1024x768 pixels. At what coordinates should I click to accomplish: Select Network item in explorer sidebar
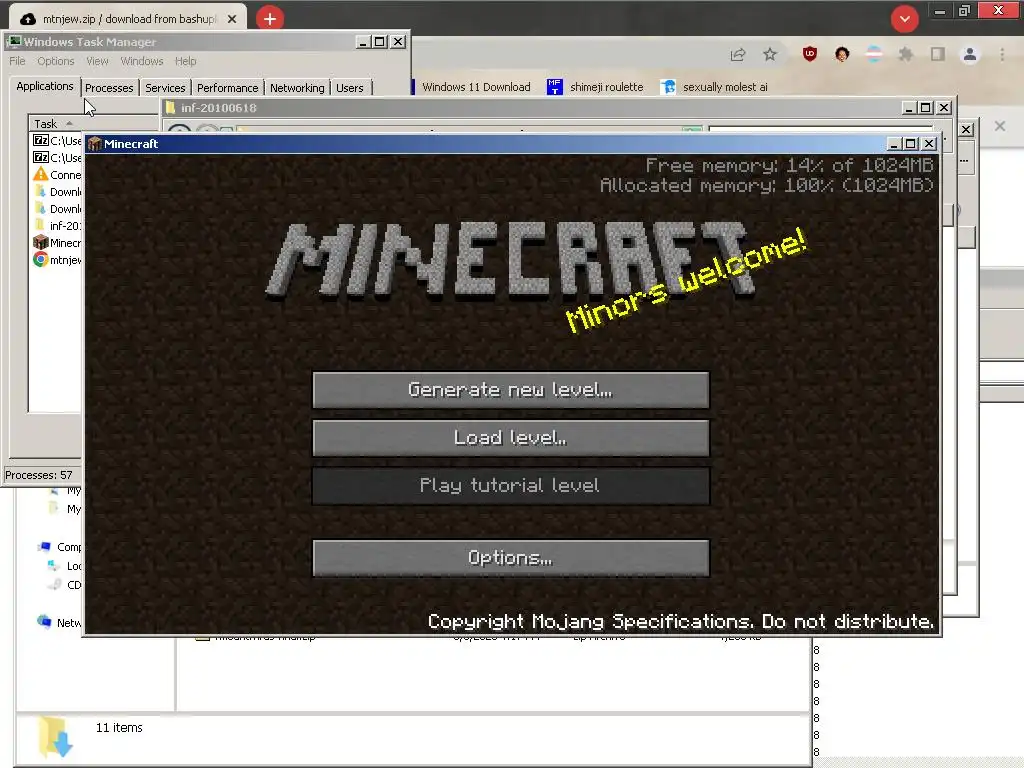59,622
